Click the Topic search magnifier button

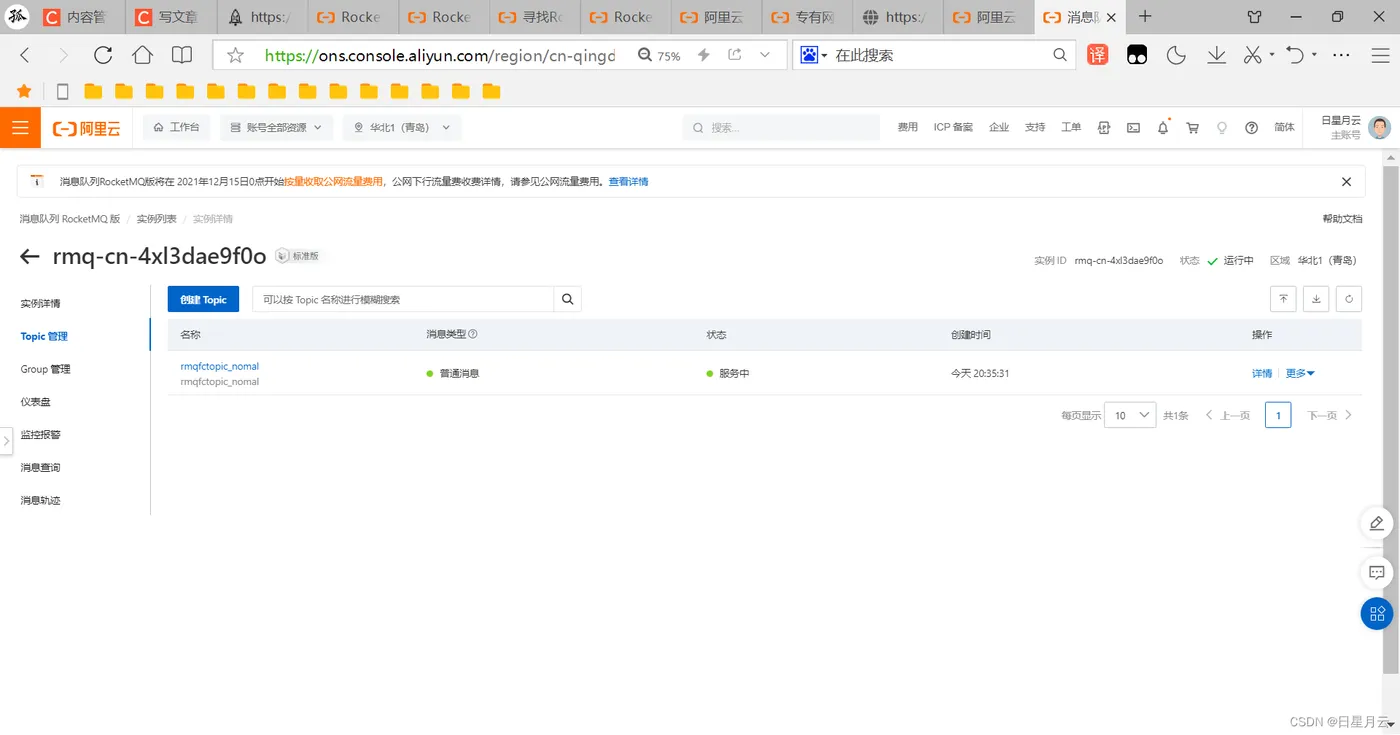tap(567, 299)
